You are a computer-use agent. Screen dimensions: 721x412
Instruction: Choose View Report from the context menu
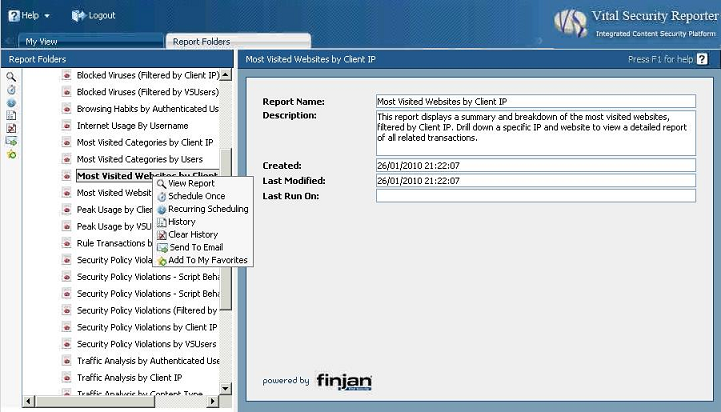click(191, 184)
